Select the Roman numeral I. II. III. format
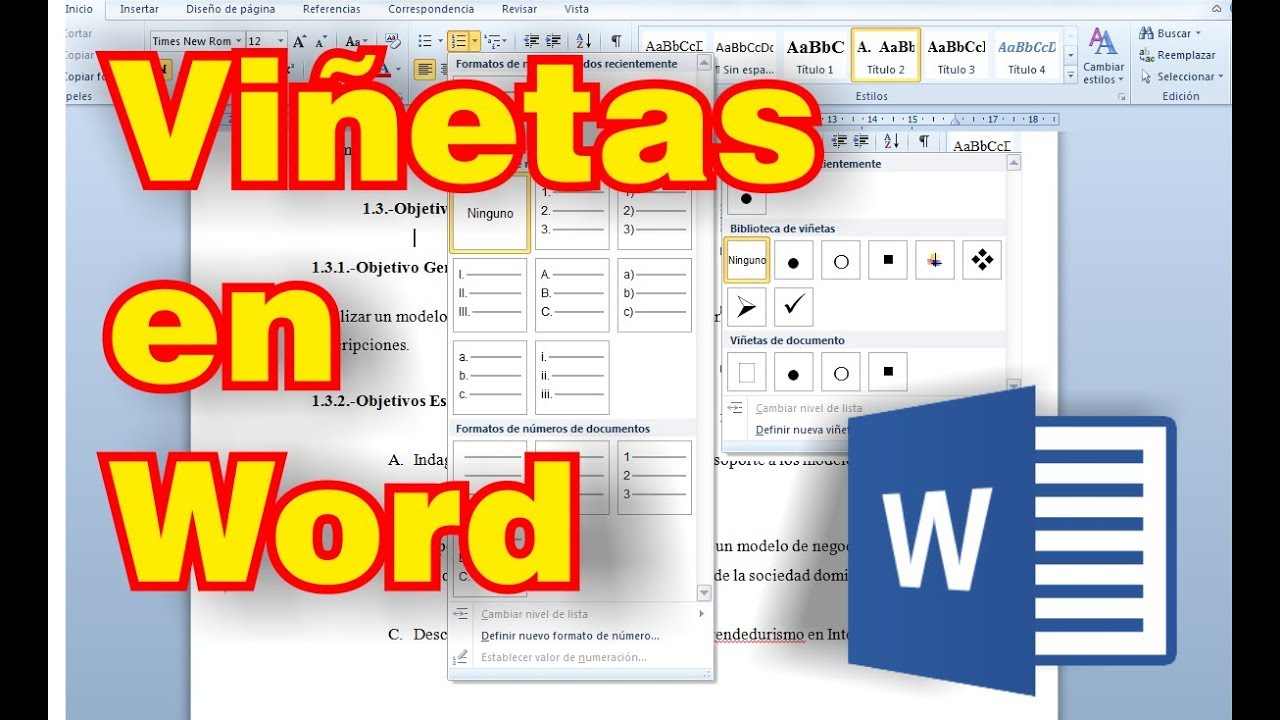The image size is (1280, 720). pos(490,295)
